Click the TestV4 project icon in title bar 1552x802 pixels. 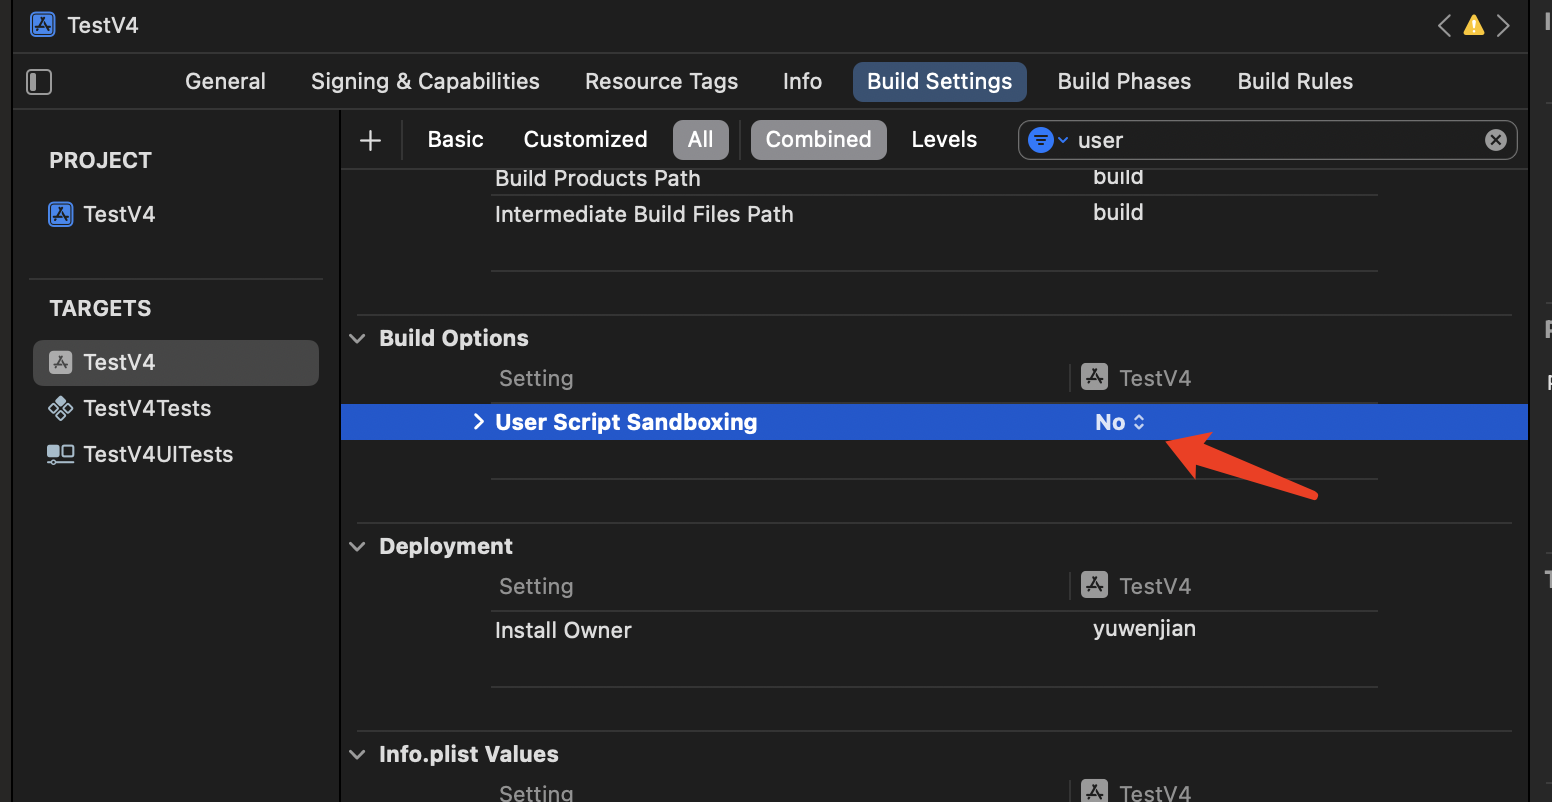pos(42,25)
